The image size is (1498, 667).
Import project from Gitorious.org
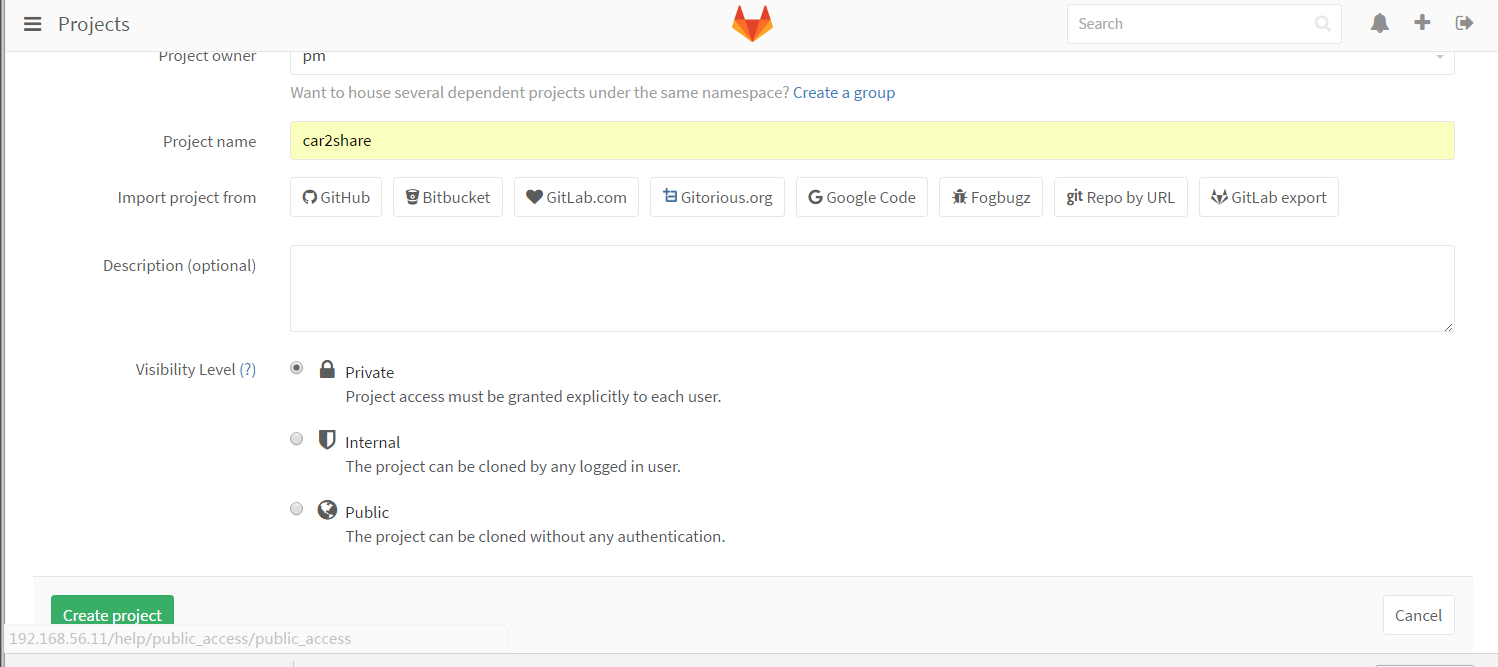click(717, 197)
